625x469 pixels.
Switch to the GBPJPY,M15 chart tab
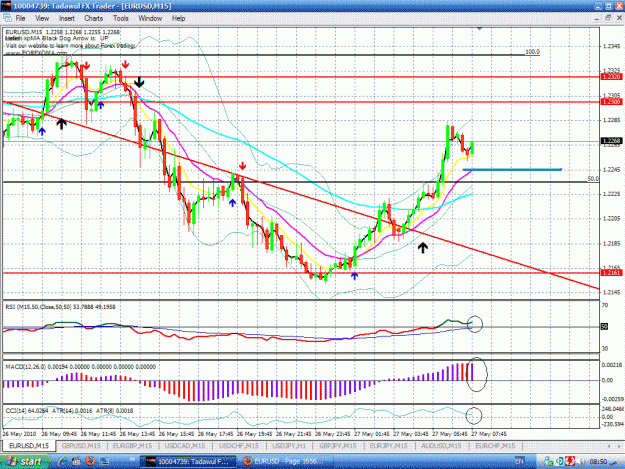point(337,445)
